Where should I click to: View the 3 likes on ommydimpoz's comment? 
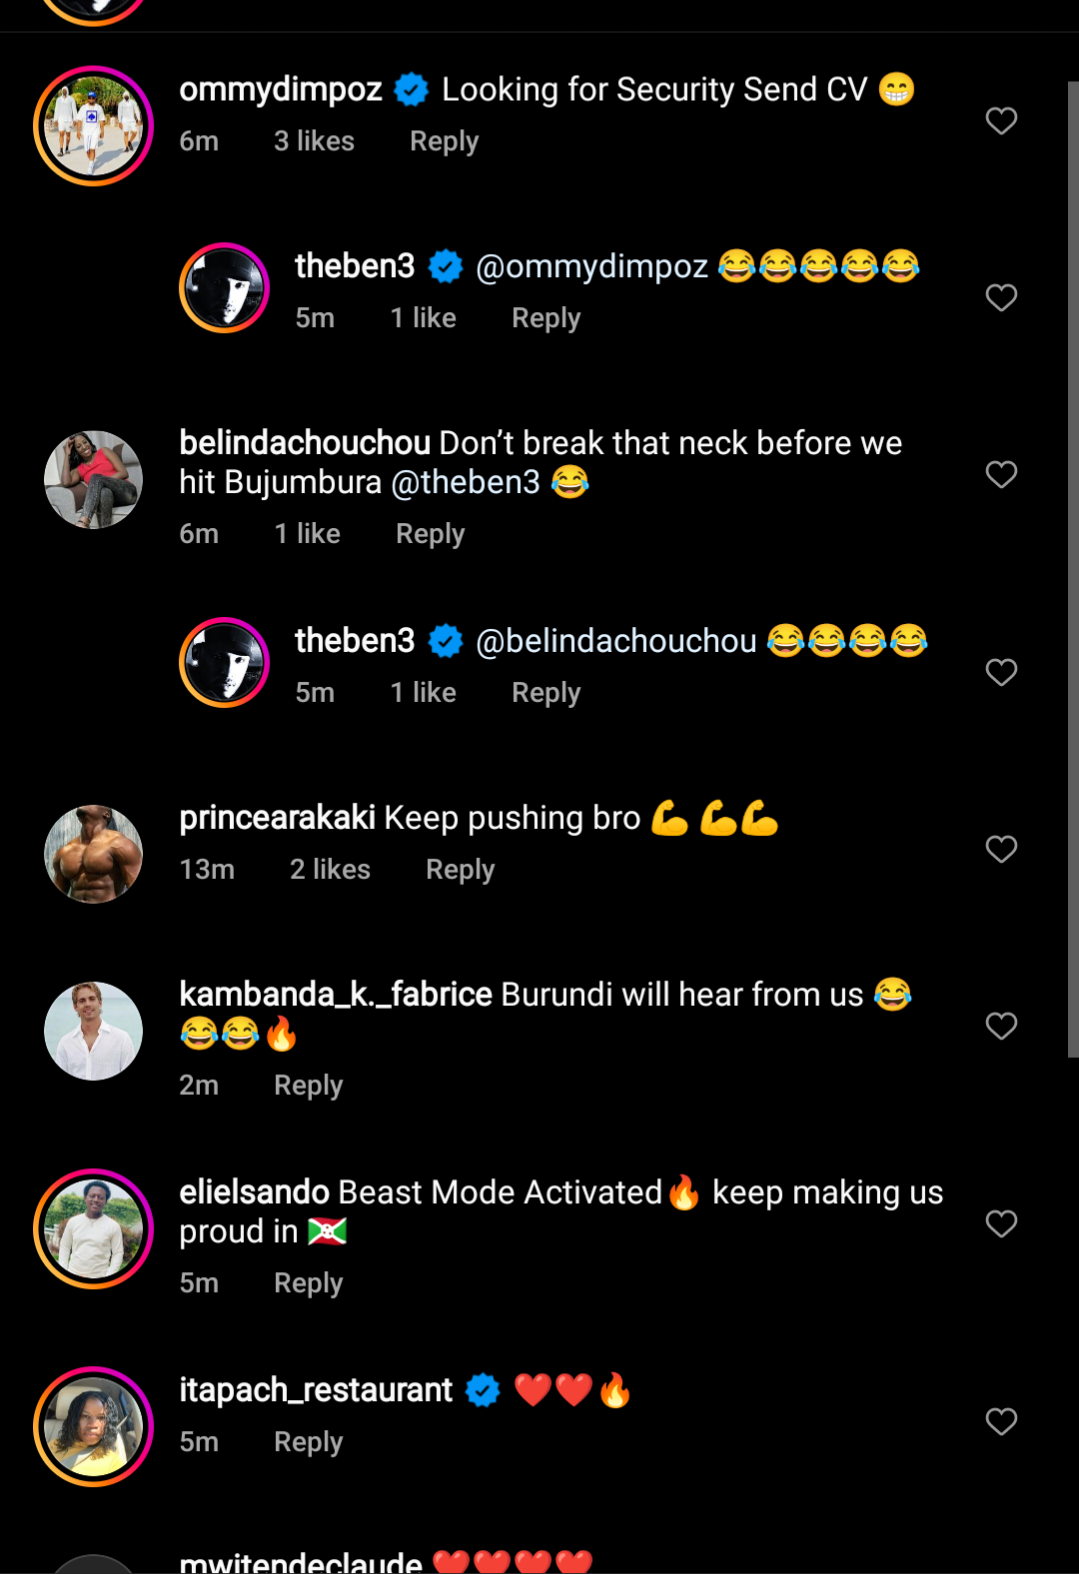pos(314,142)
